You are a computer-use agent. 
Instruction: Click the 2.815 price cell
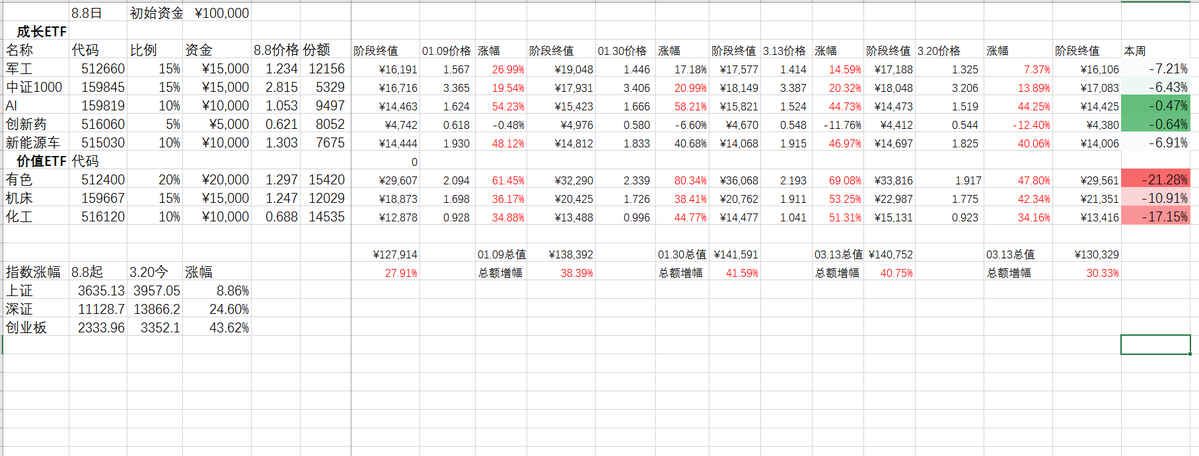pos(277,87)
